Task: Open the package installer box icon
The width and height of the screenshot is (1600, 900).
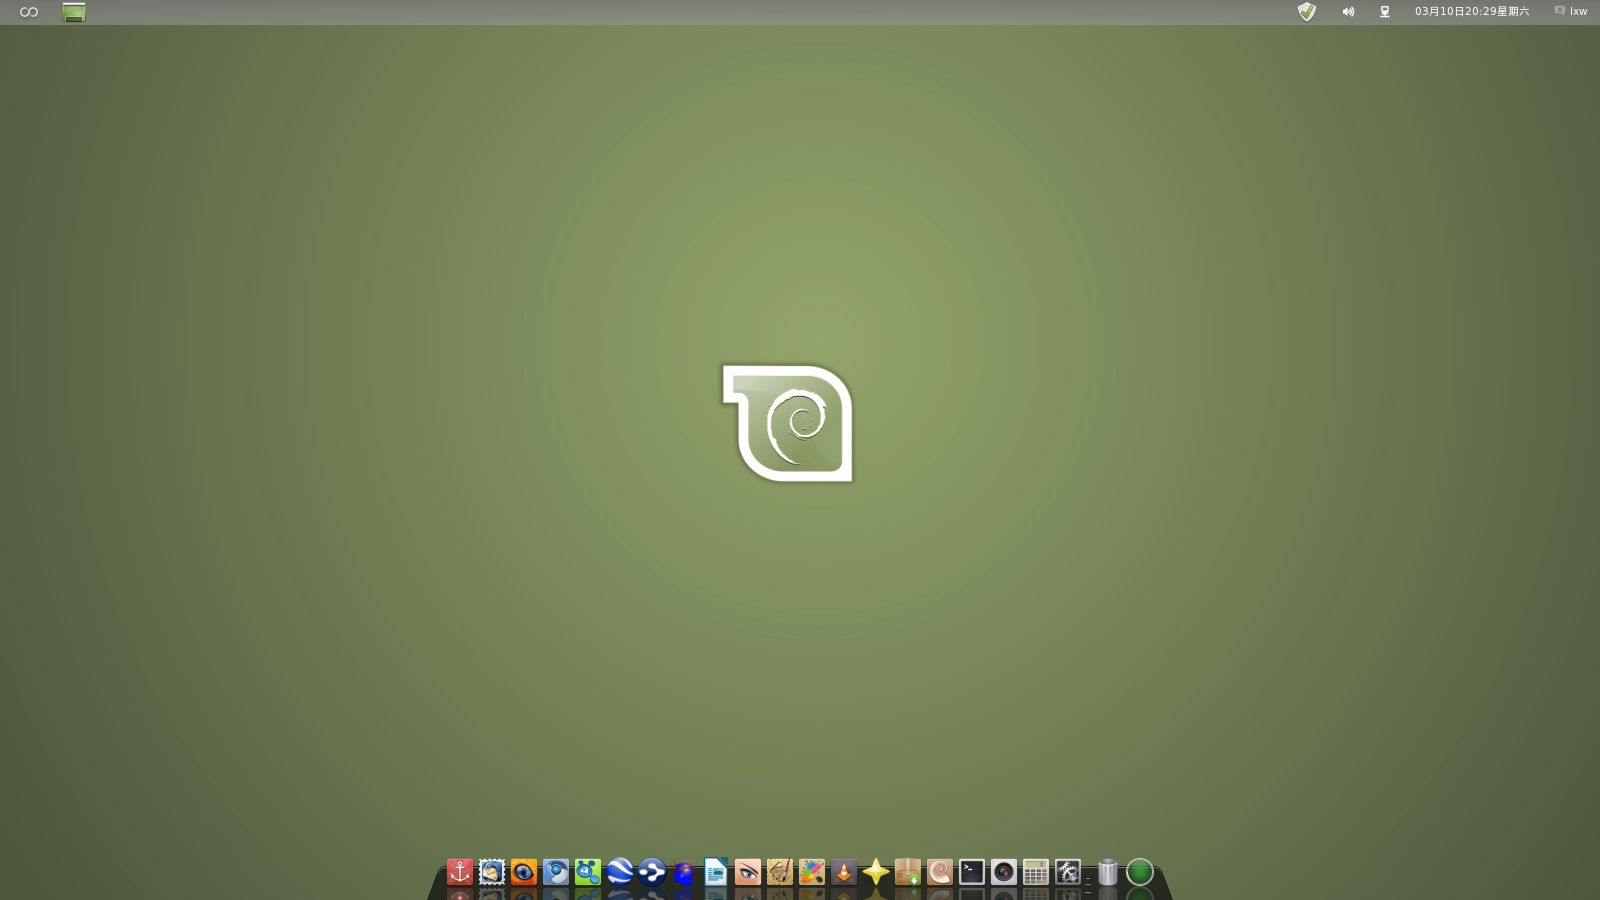Action: click(x=908, y=872)
